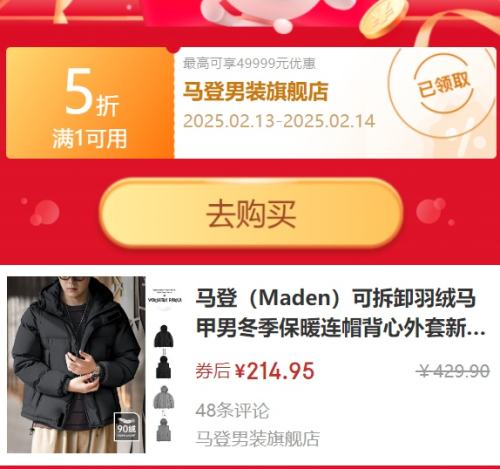
Task: Click the gold coin decoration in the banner
Action: click(x=384, y=18)
